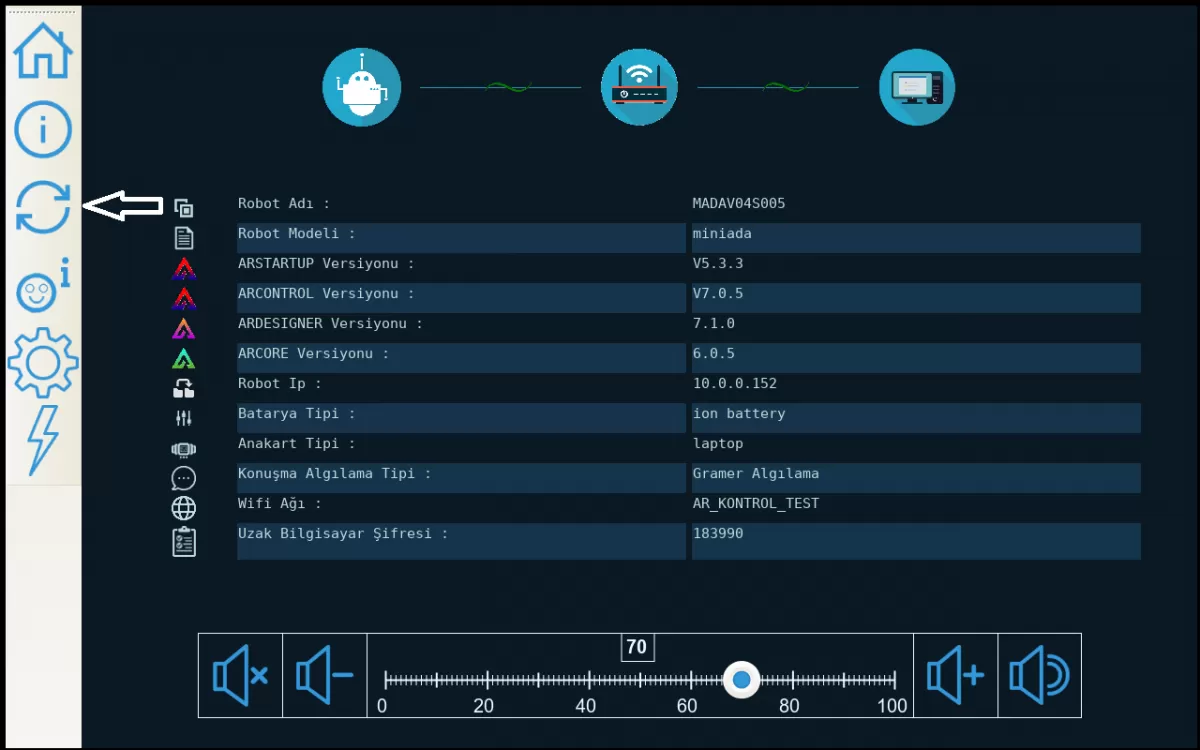Screen dimensions: 1200x750
Task: Click the refresh arrows sidebar icon
Action: (43, 208)
